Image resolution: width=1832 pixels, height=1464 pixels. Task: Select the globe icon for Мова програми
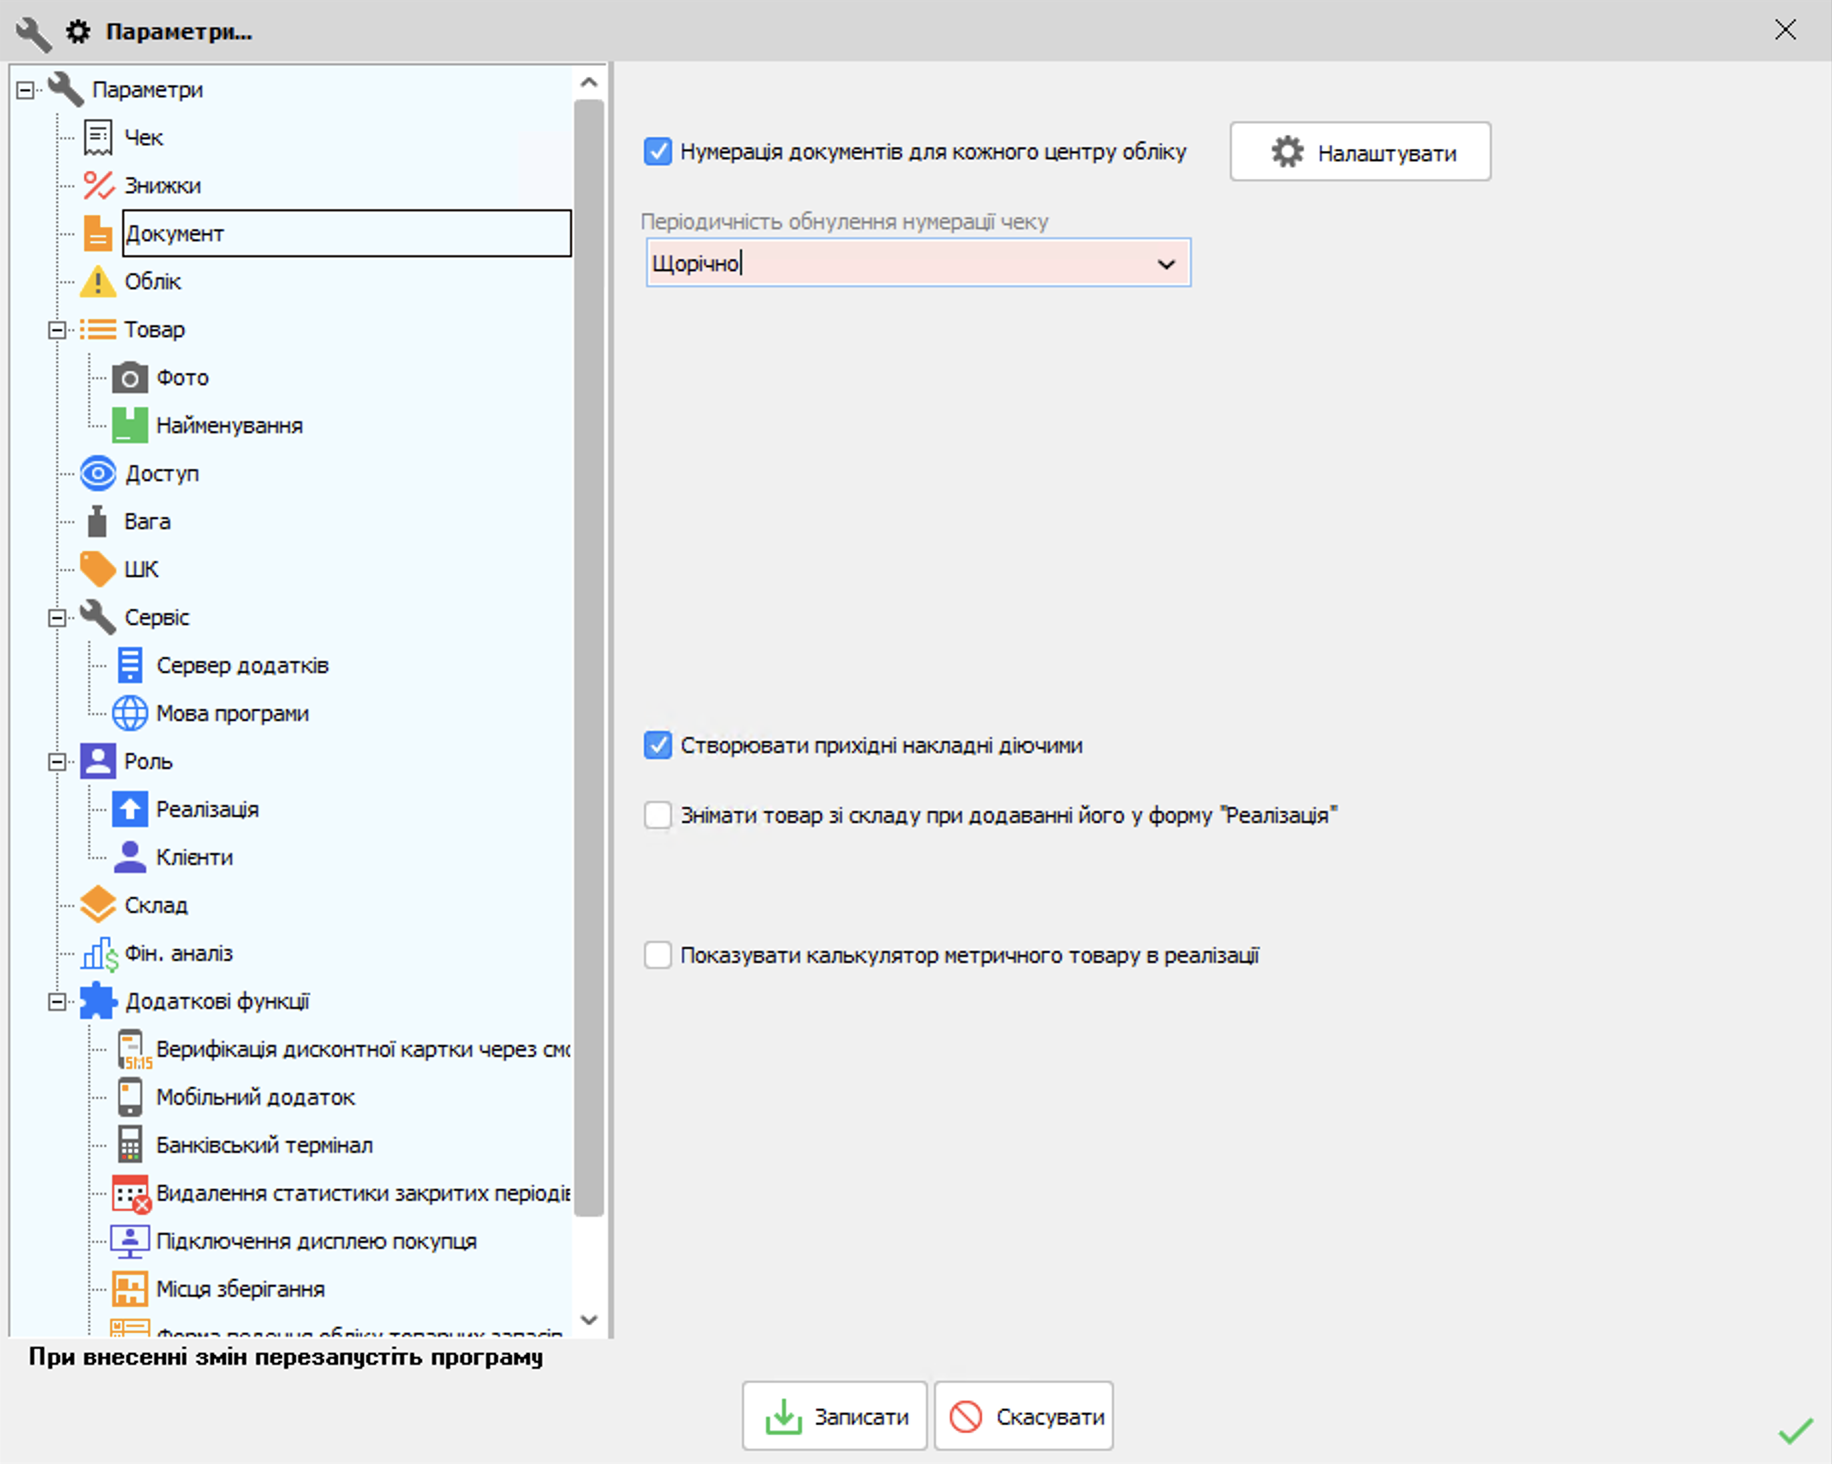point(130,714)
